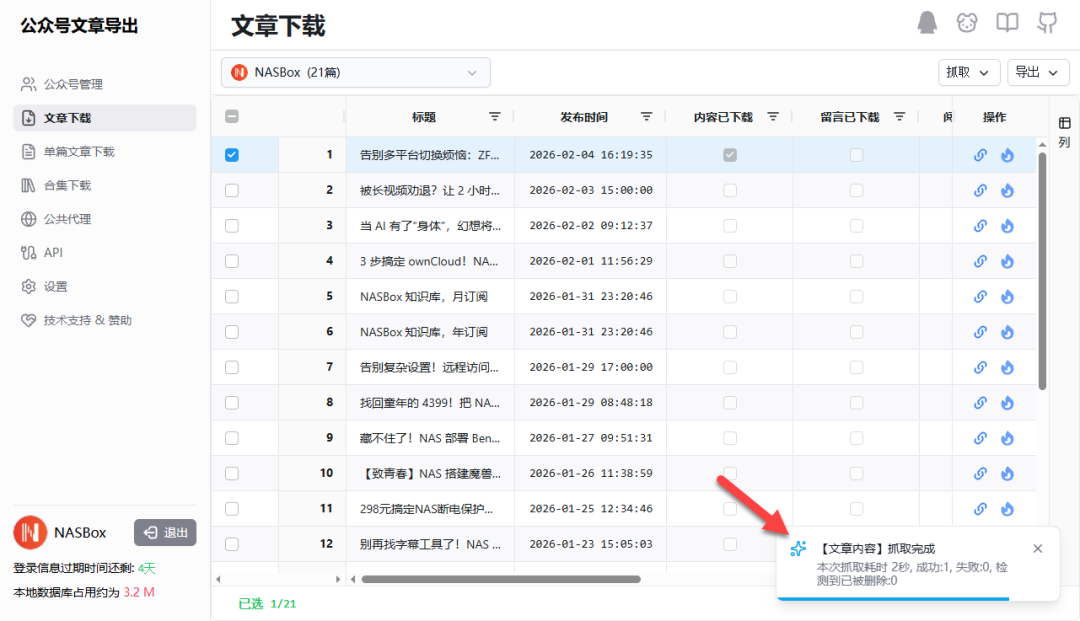
Task: Toggle the select-all header checkbox
Action: [232, 117]
